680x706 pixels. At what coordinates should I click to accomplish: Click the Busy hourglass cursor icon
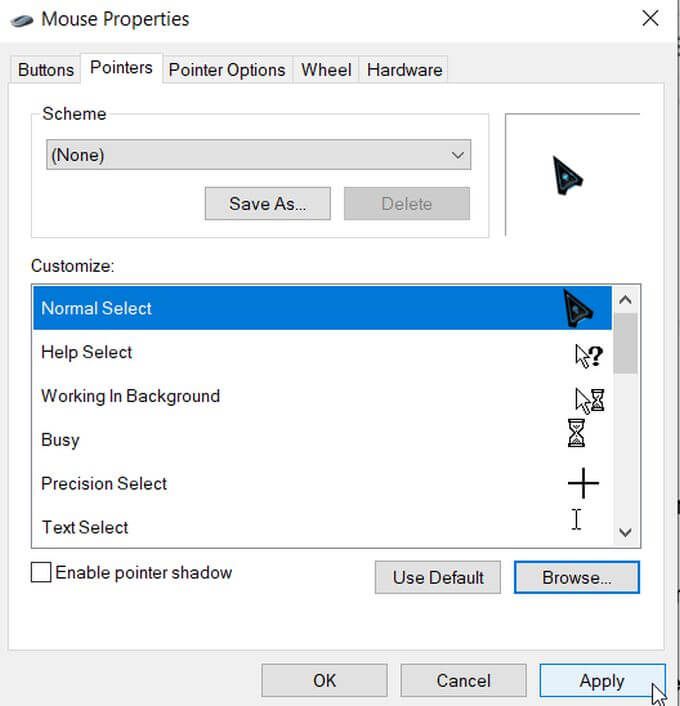click(x=576, y=433)
